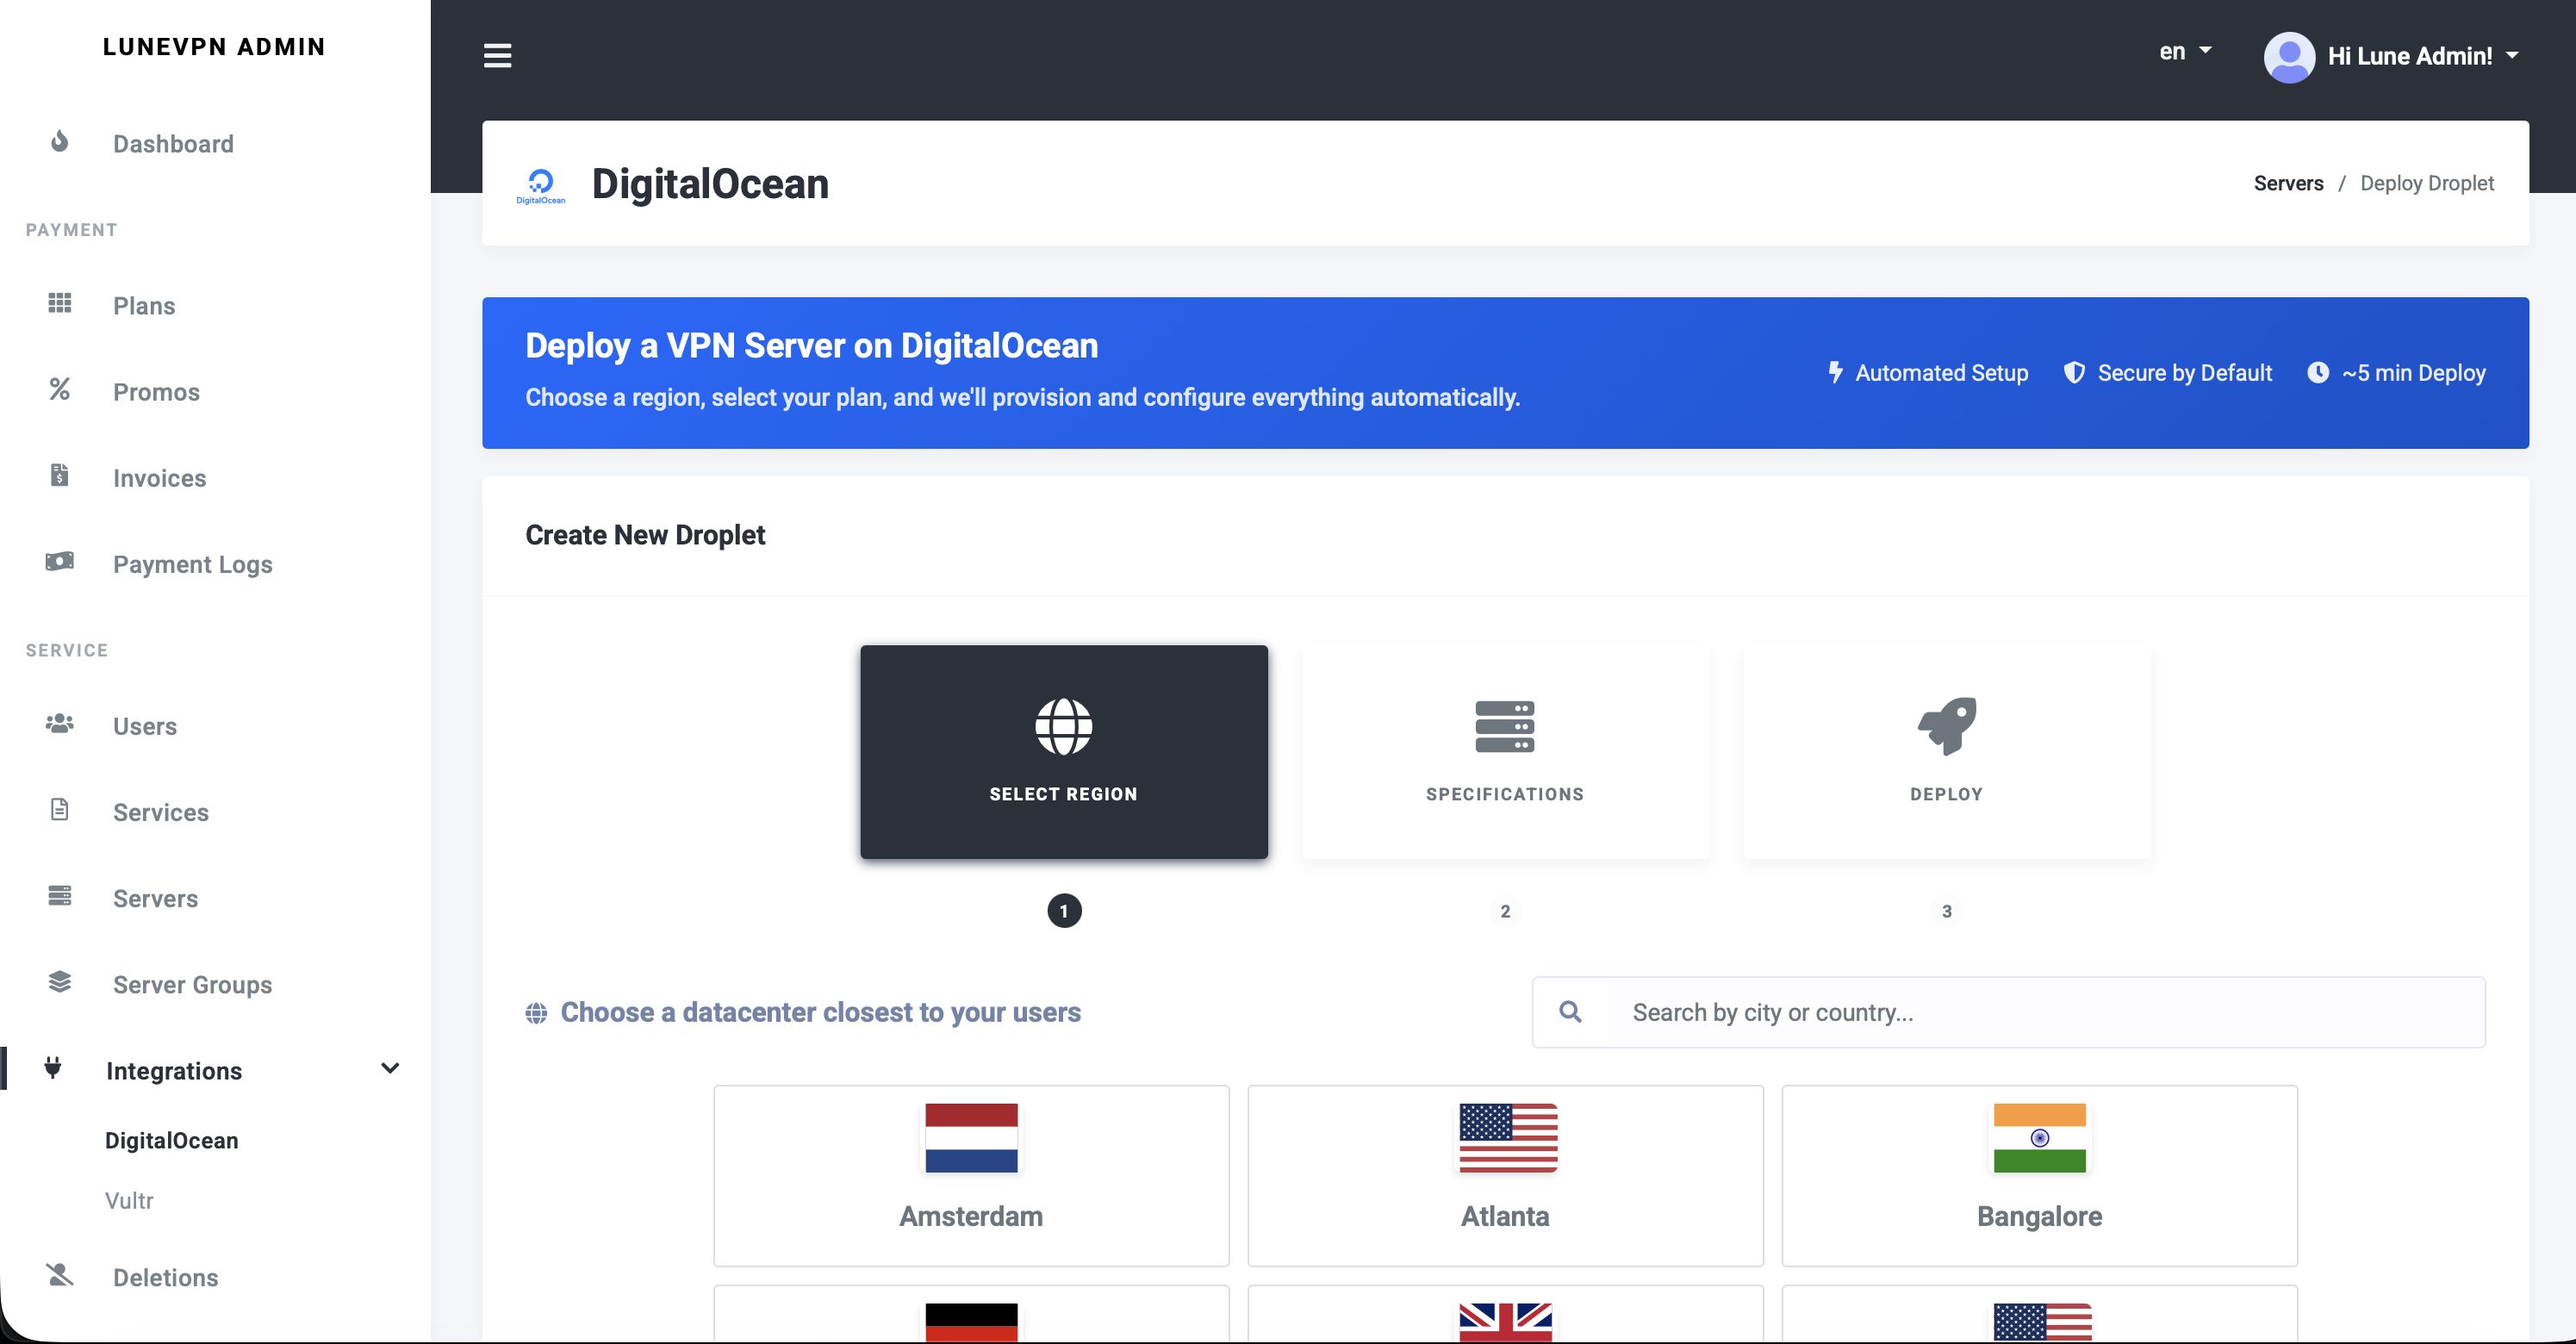Select the Deploy rocket step

pyautogui.click(x=1945, y=752)
